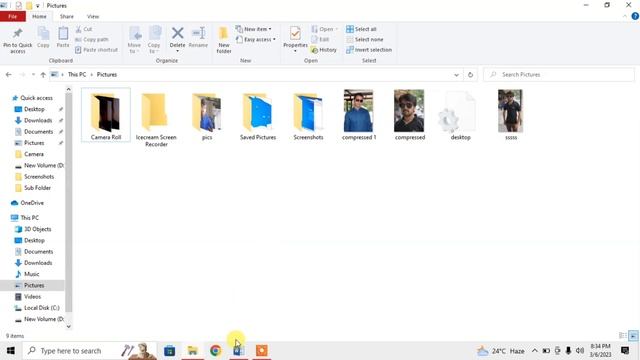Click Copy path in Clipboard group
Image resolution: width=640 pixels, height=360 pixels.
[x=92, y=40]
